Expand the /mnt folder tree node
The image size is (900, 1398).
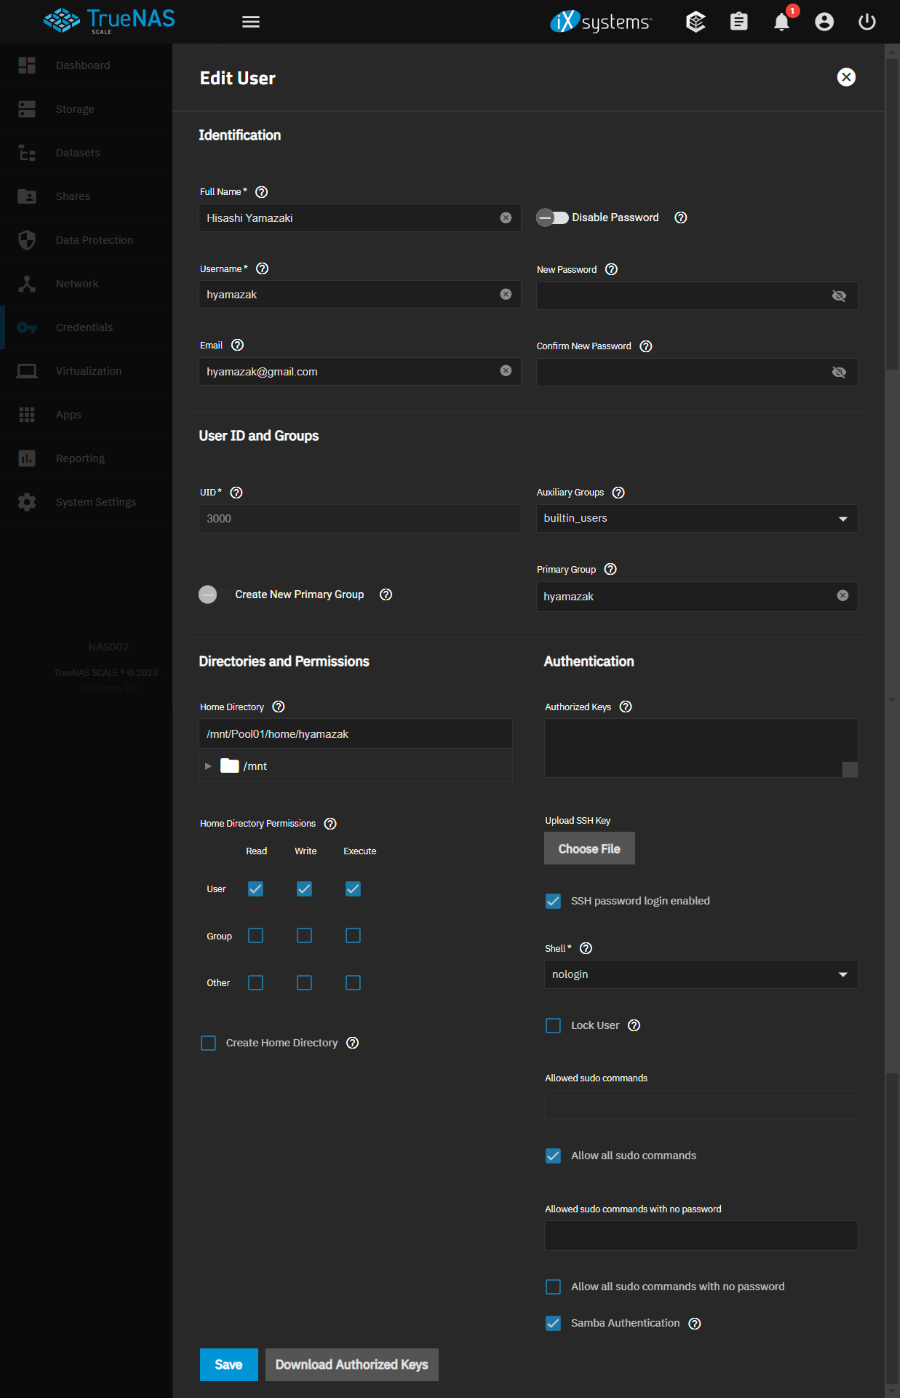[208, 766]
